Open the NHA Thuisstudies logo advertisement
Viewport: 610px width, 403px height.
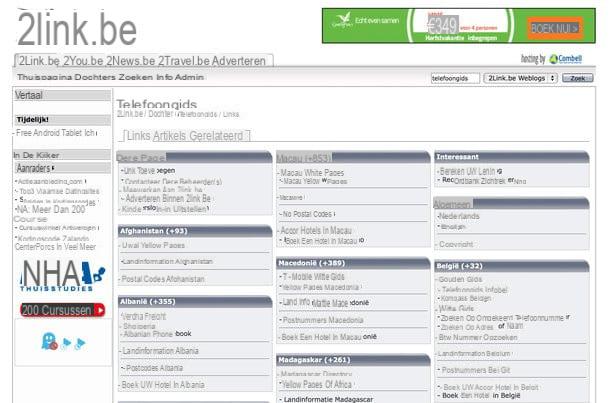(62, 276)
